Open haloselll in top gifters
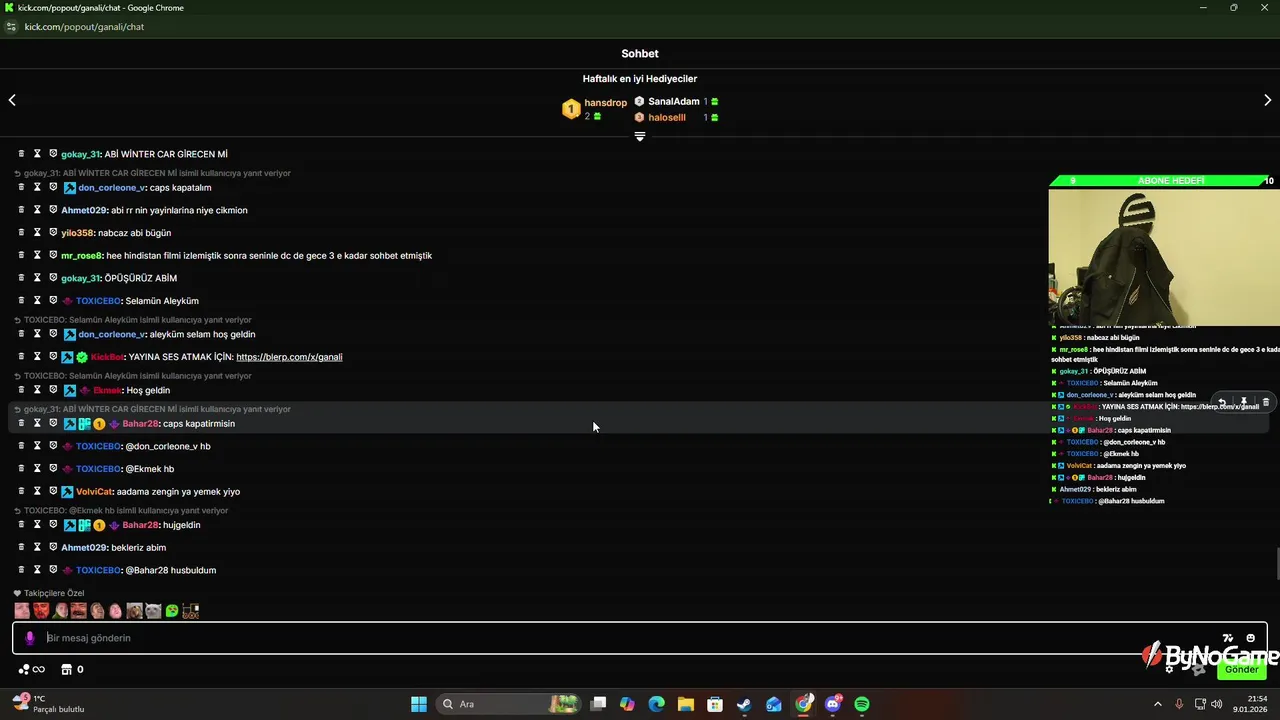 (x=667, y=117)
